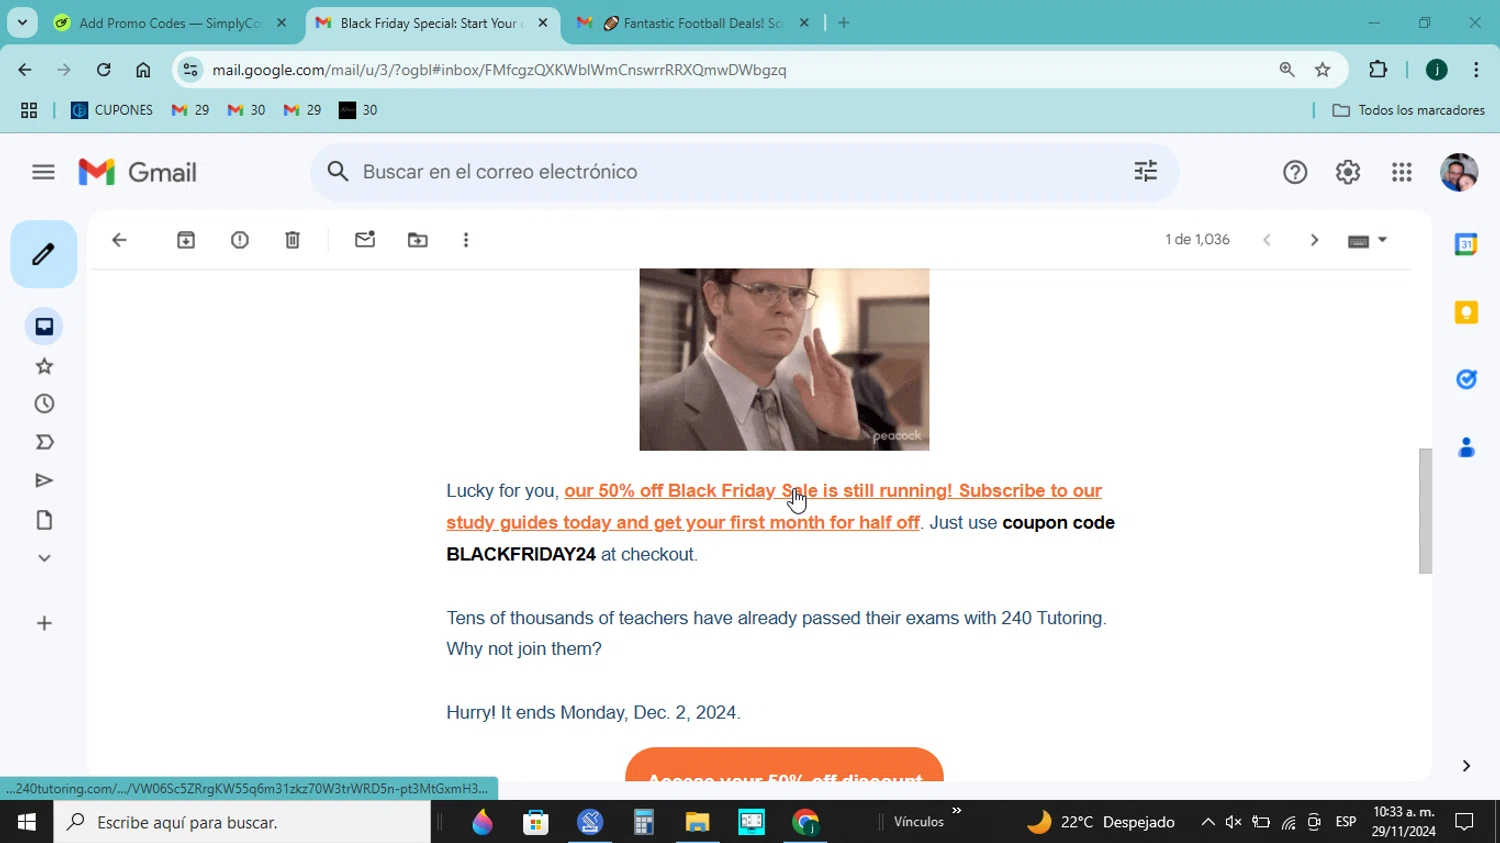
Task: Open a new browser tab
Action: 843,23
